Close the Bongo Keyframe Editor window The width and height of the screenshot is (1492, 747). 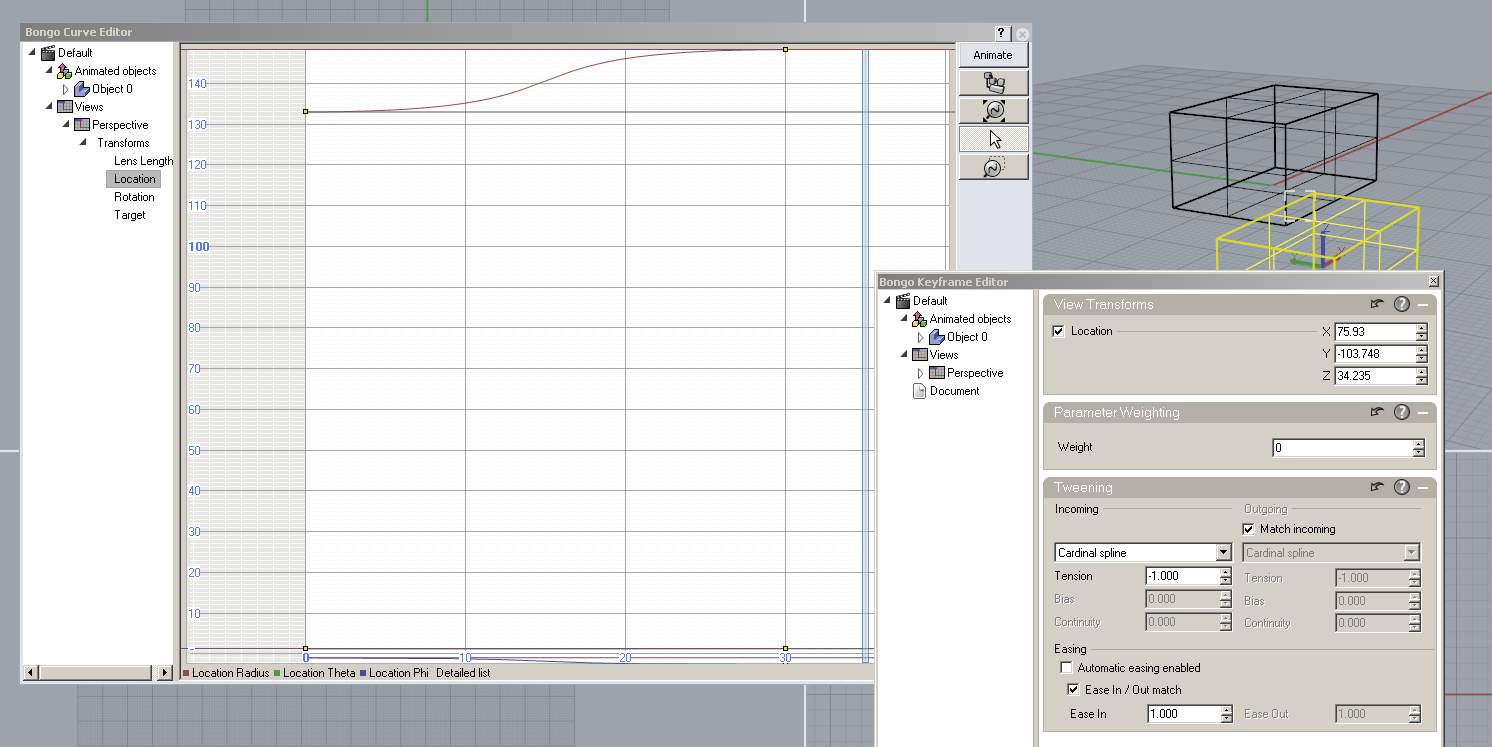1434,282
